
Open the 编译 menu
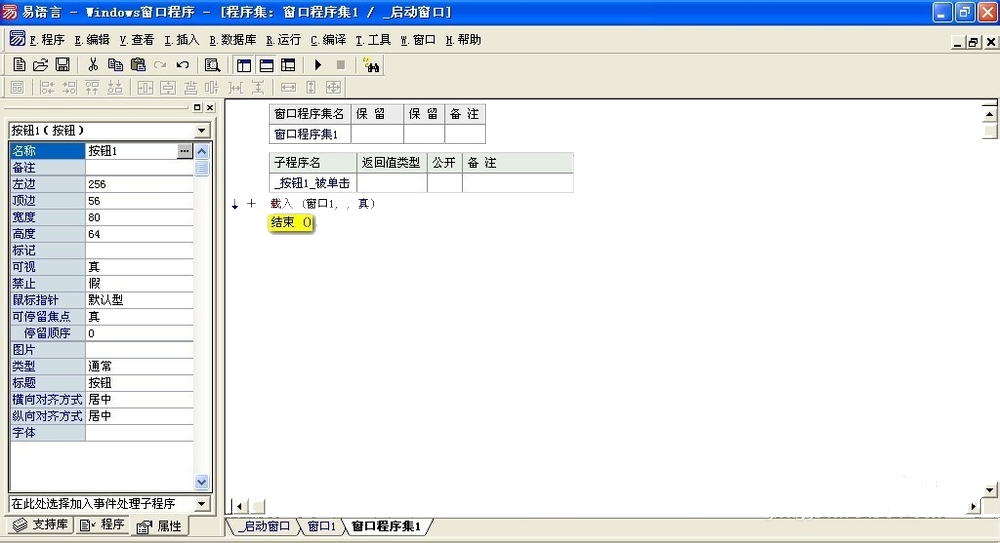[328, 40]
